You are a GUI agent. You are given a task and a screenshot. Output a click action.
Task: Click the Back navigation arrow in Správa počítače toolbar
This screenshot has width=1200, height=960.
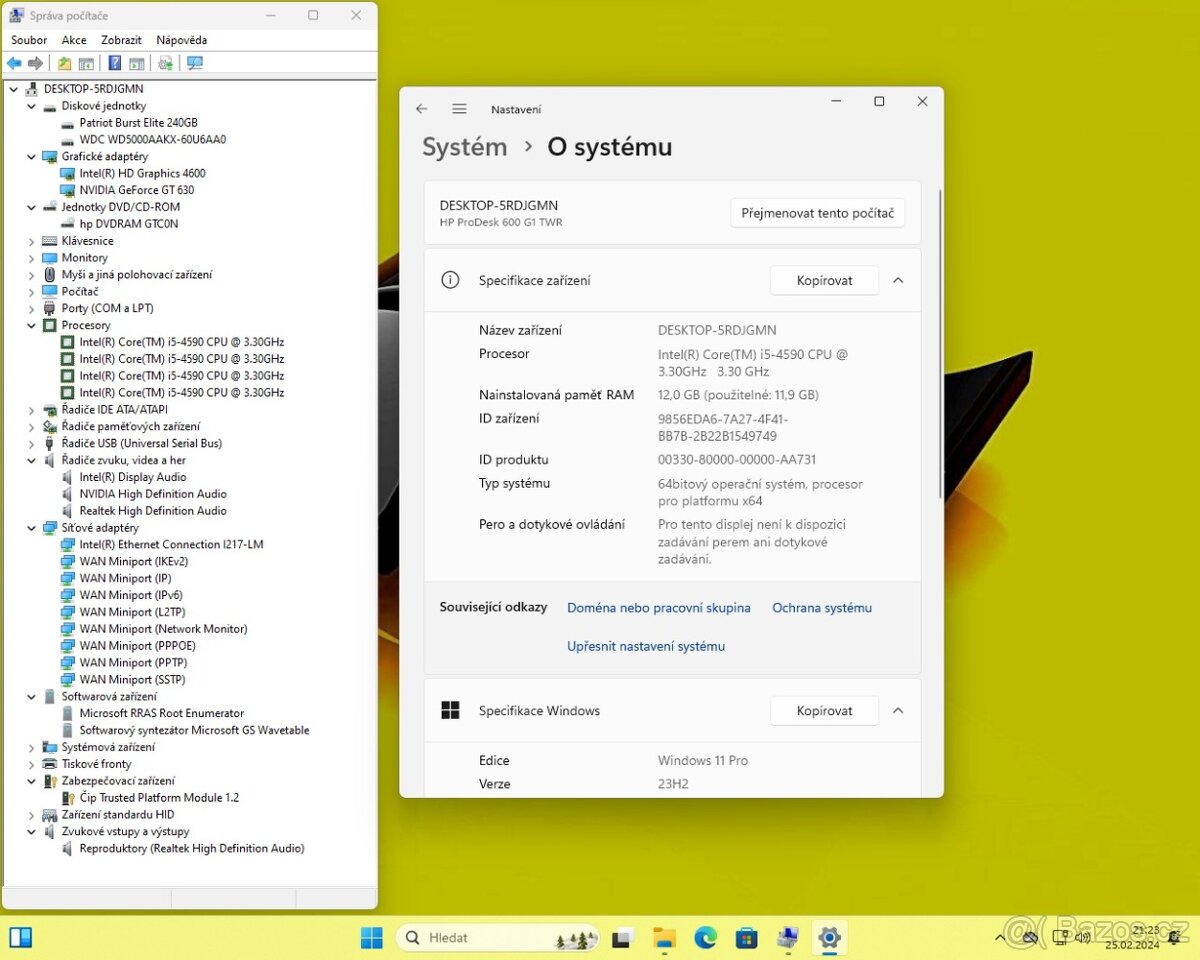13,62
